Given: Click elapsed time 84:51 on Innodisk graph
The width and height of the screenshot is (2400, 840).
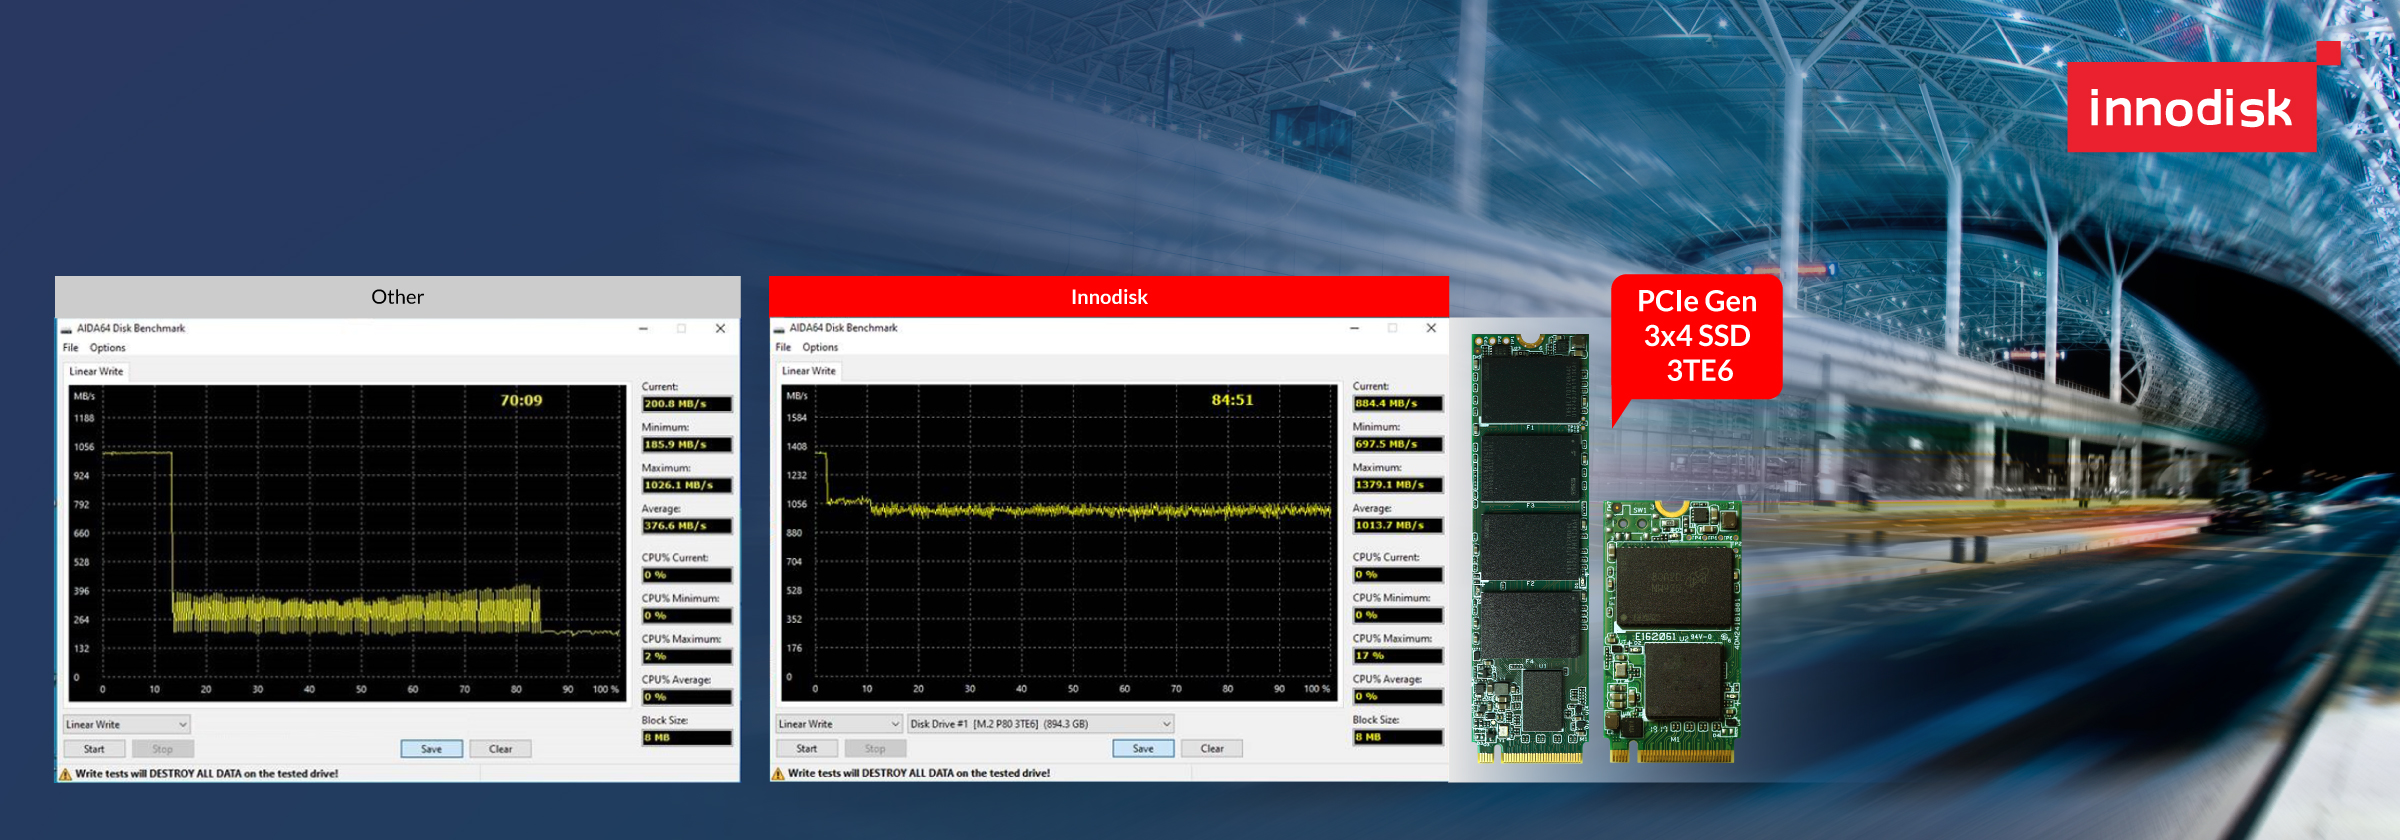Looking at the screenshot, I should (x=1232, y=399).
